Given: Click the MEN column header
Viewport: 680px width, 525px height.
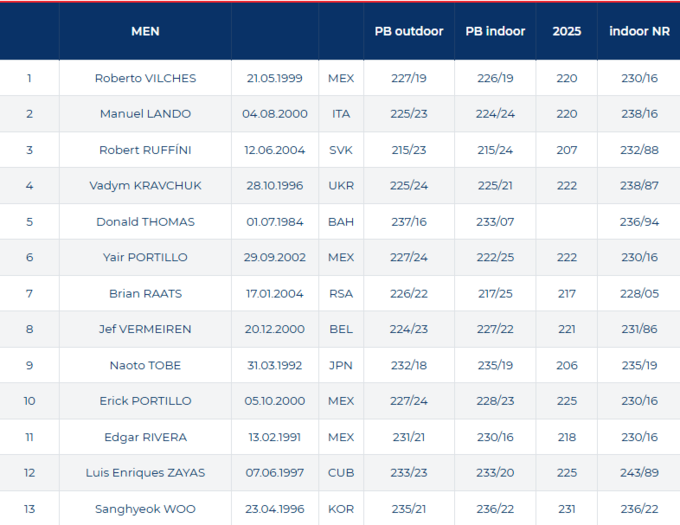Looking at the screenshot, I should point(145,31).
